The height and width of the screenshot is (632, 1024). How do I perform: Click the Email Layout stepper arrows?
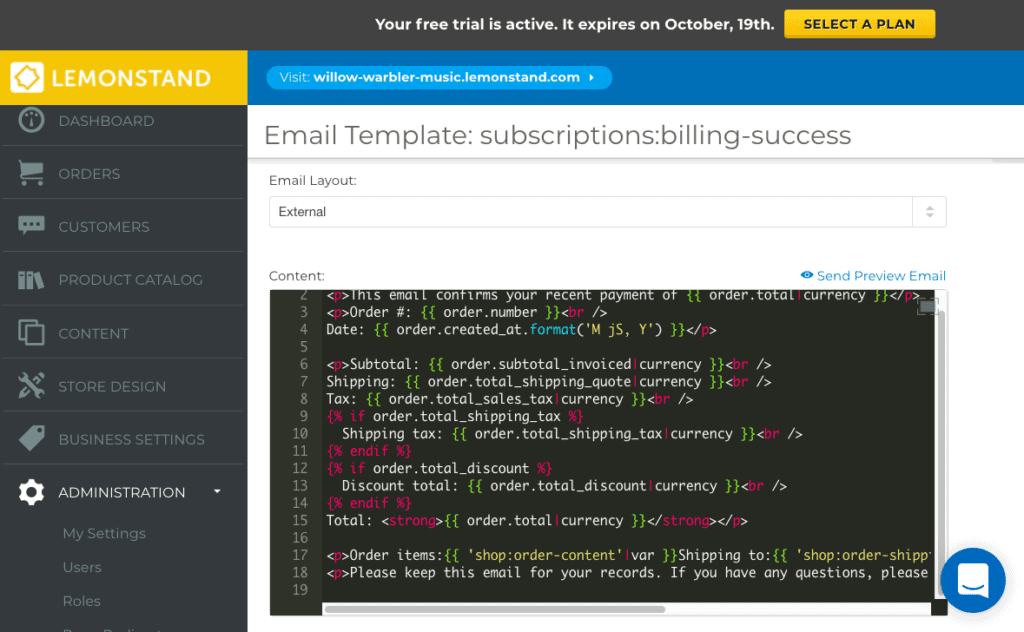point(929,212)
